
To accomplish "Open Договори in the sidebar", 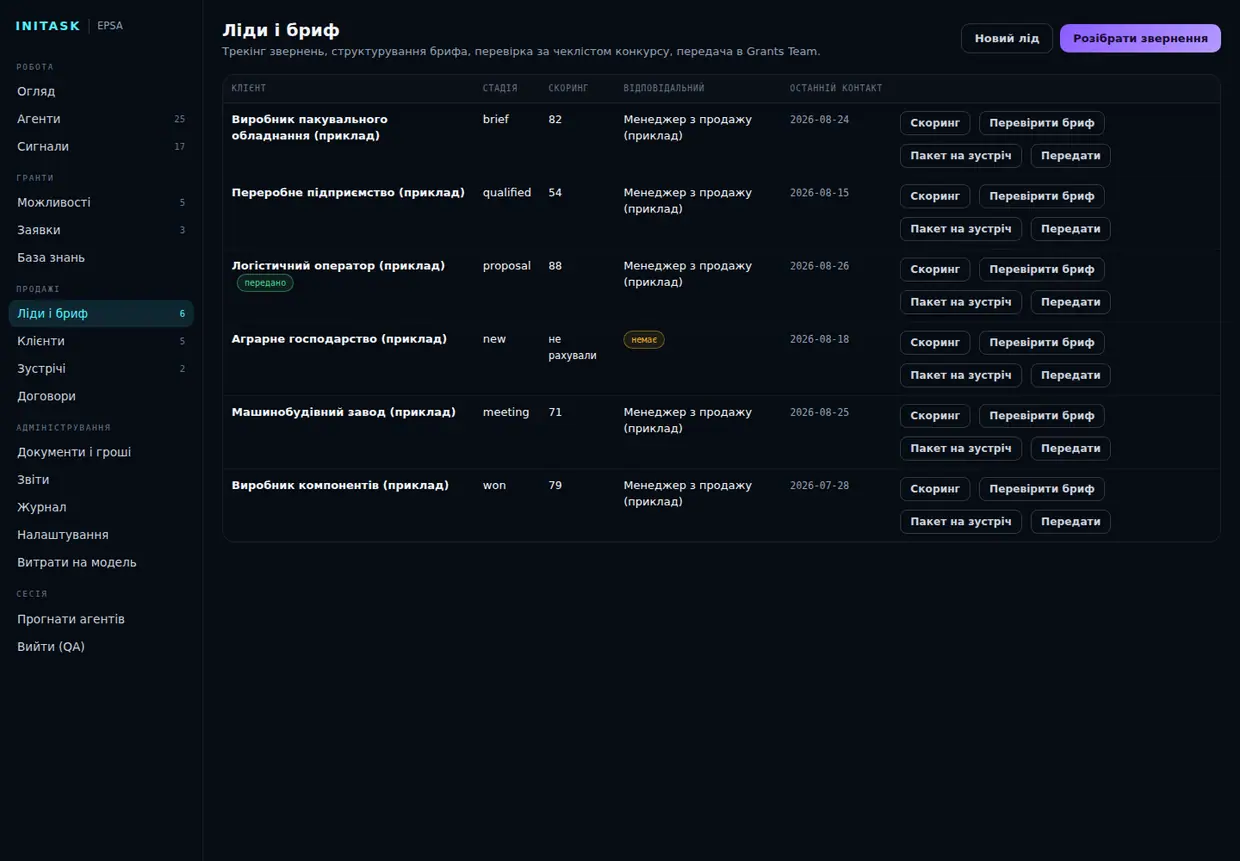I will click(101, 396).
